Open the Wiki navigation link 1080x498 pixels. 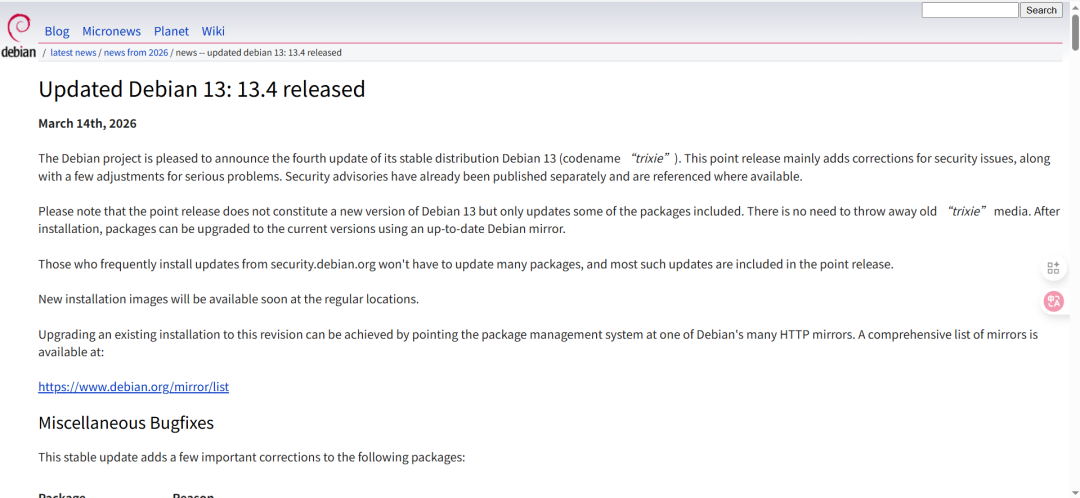click(213, 31)
